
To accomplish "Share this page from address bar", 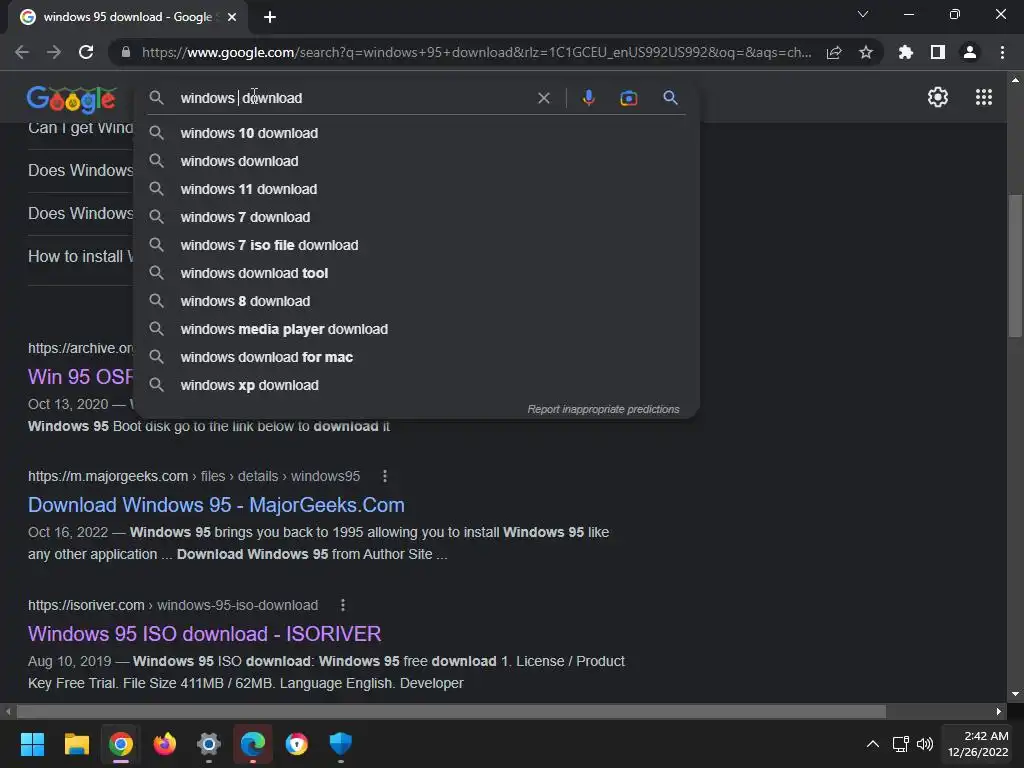I will pyautogui.click(x=834, y=52).
